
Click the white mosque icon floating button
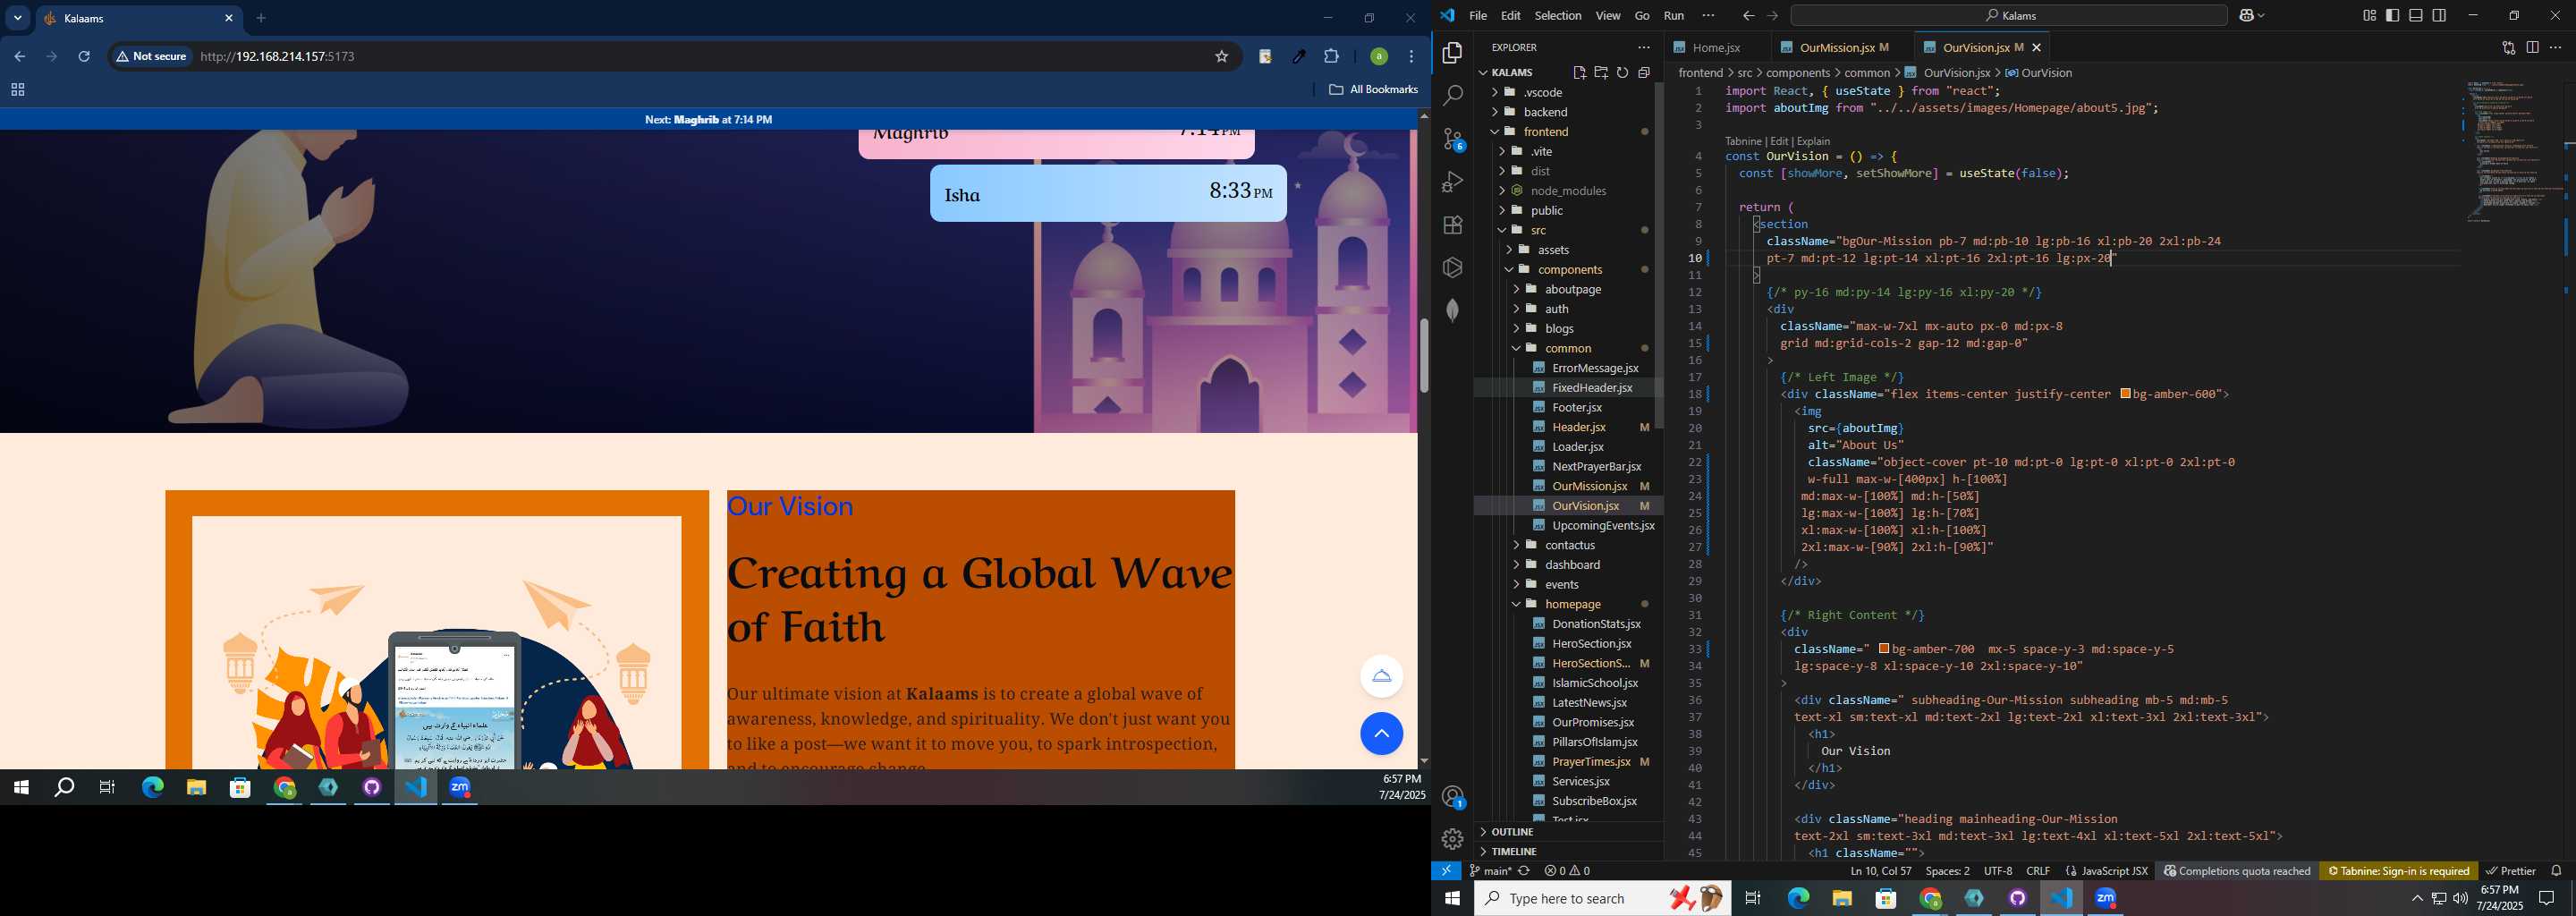(1381, 676)
